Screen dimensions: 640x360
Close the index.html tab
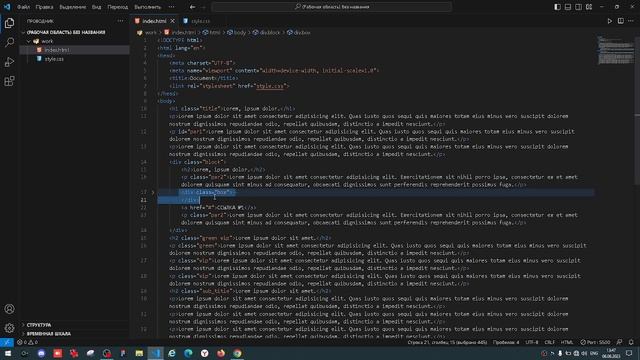173,21
